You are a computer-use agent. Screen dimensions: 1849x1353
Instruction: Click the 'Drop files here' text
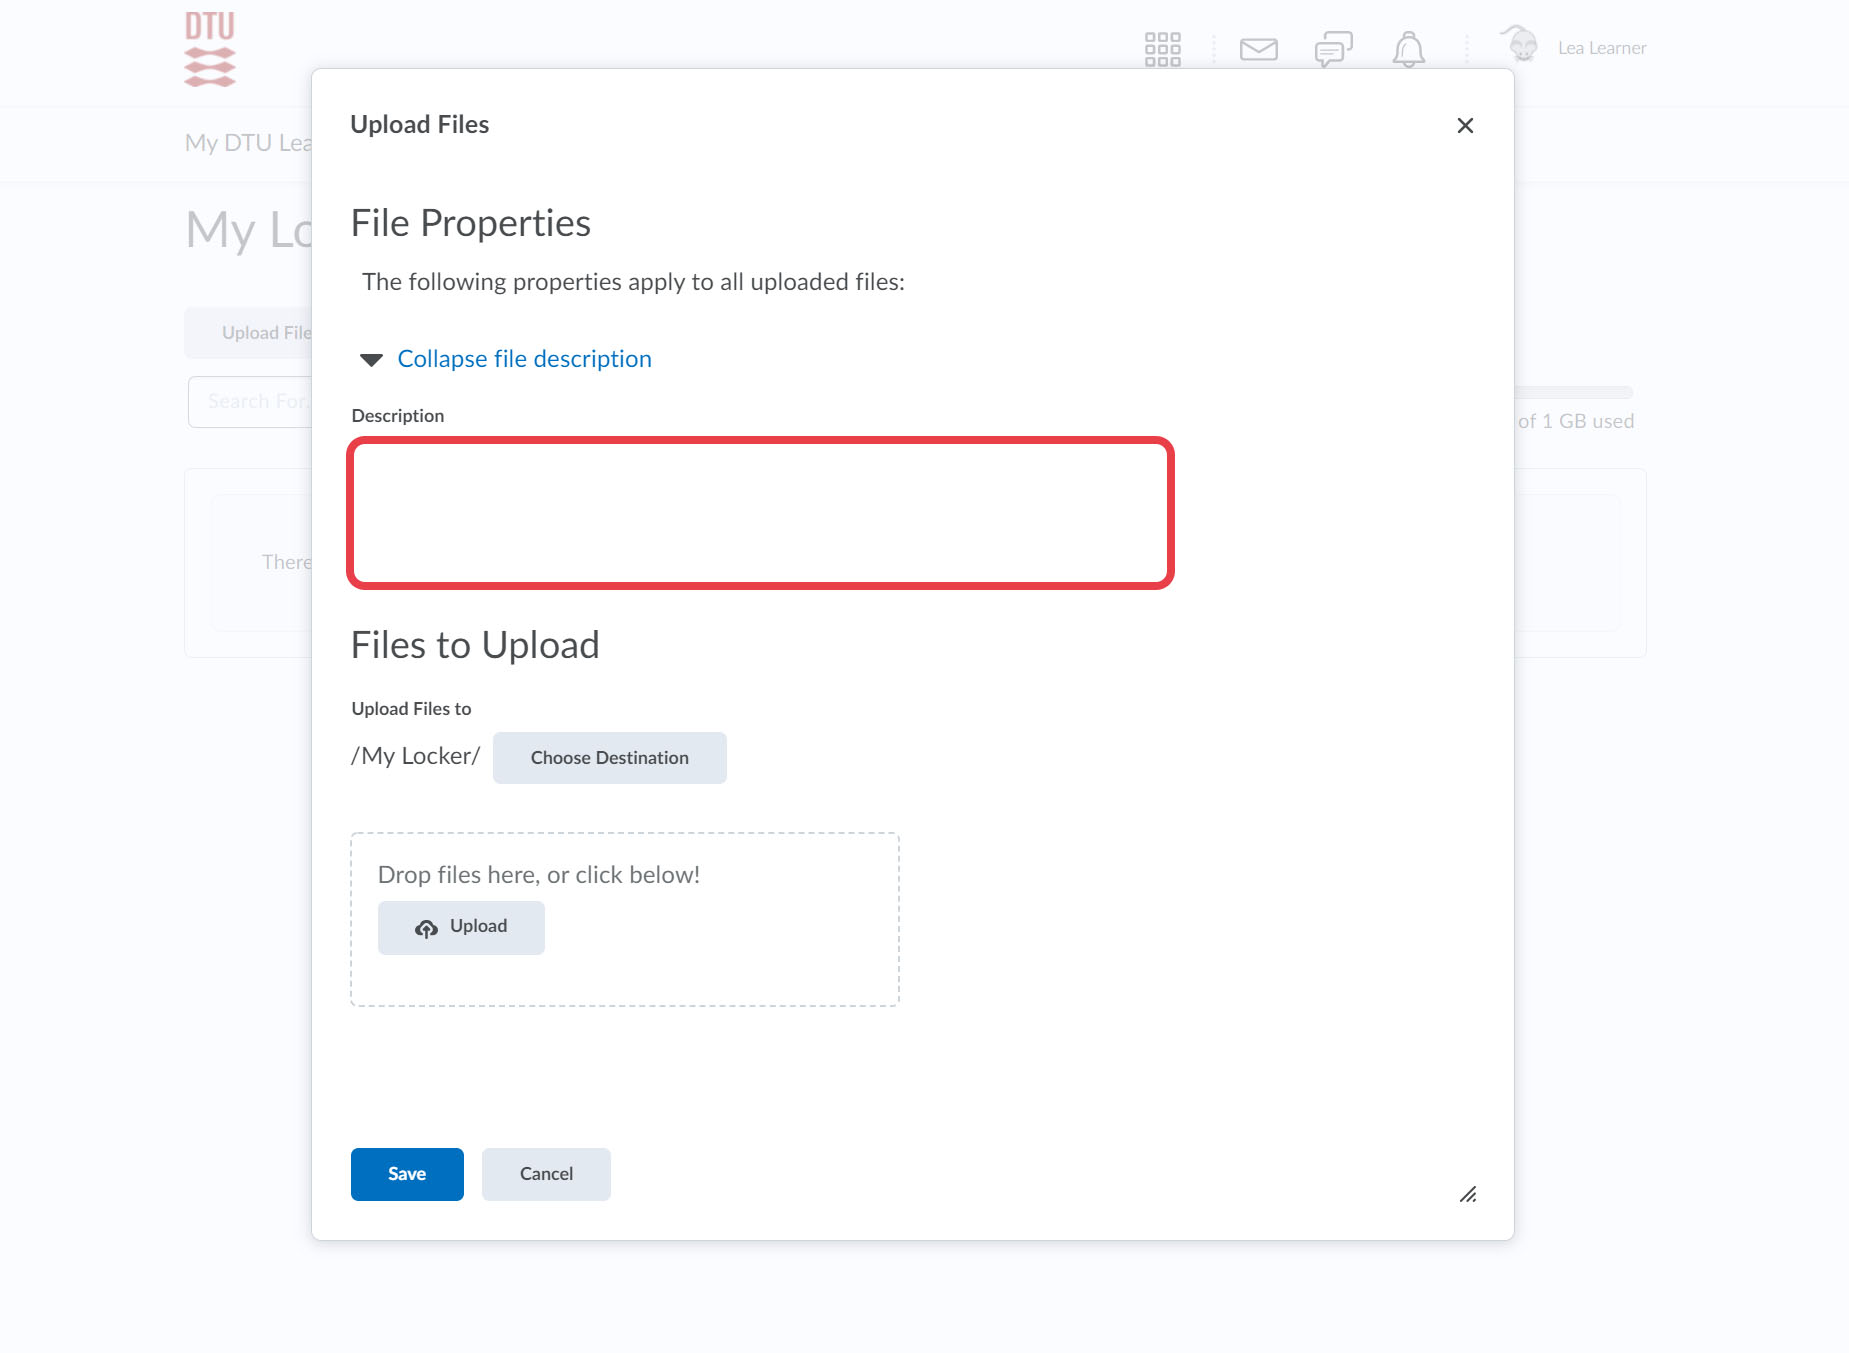(x=538, y=875)
